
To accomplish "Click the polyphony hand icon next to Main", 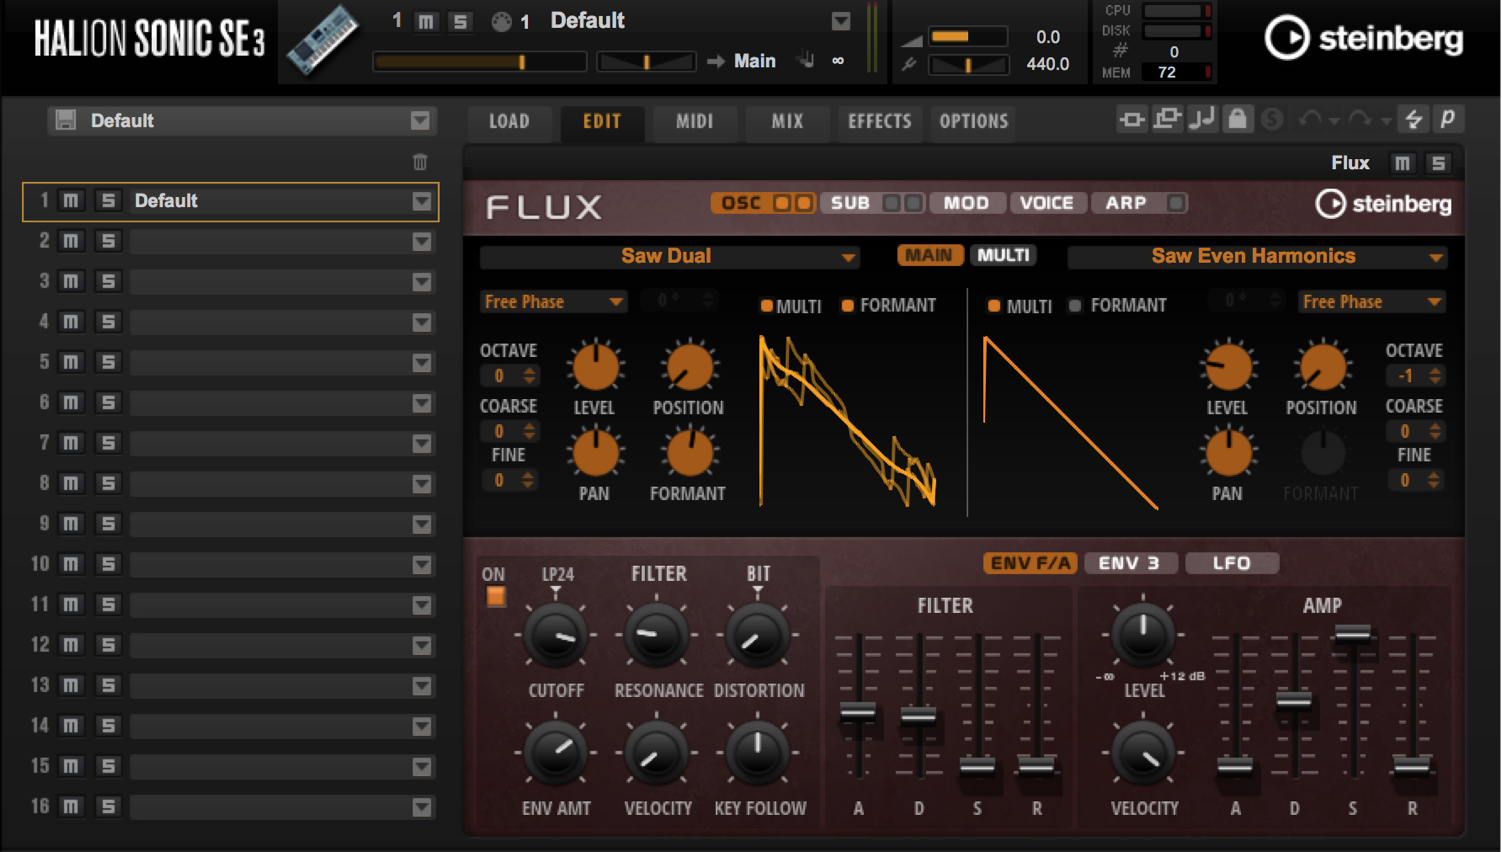I will 805,60.
